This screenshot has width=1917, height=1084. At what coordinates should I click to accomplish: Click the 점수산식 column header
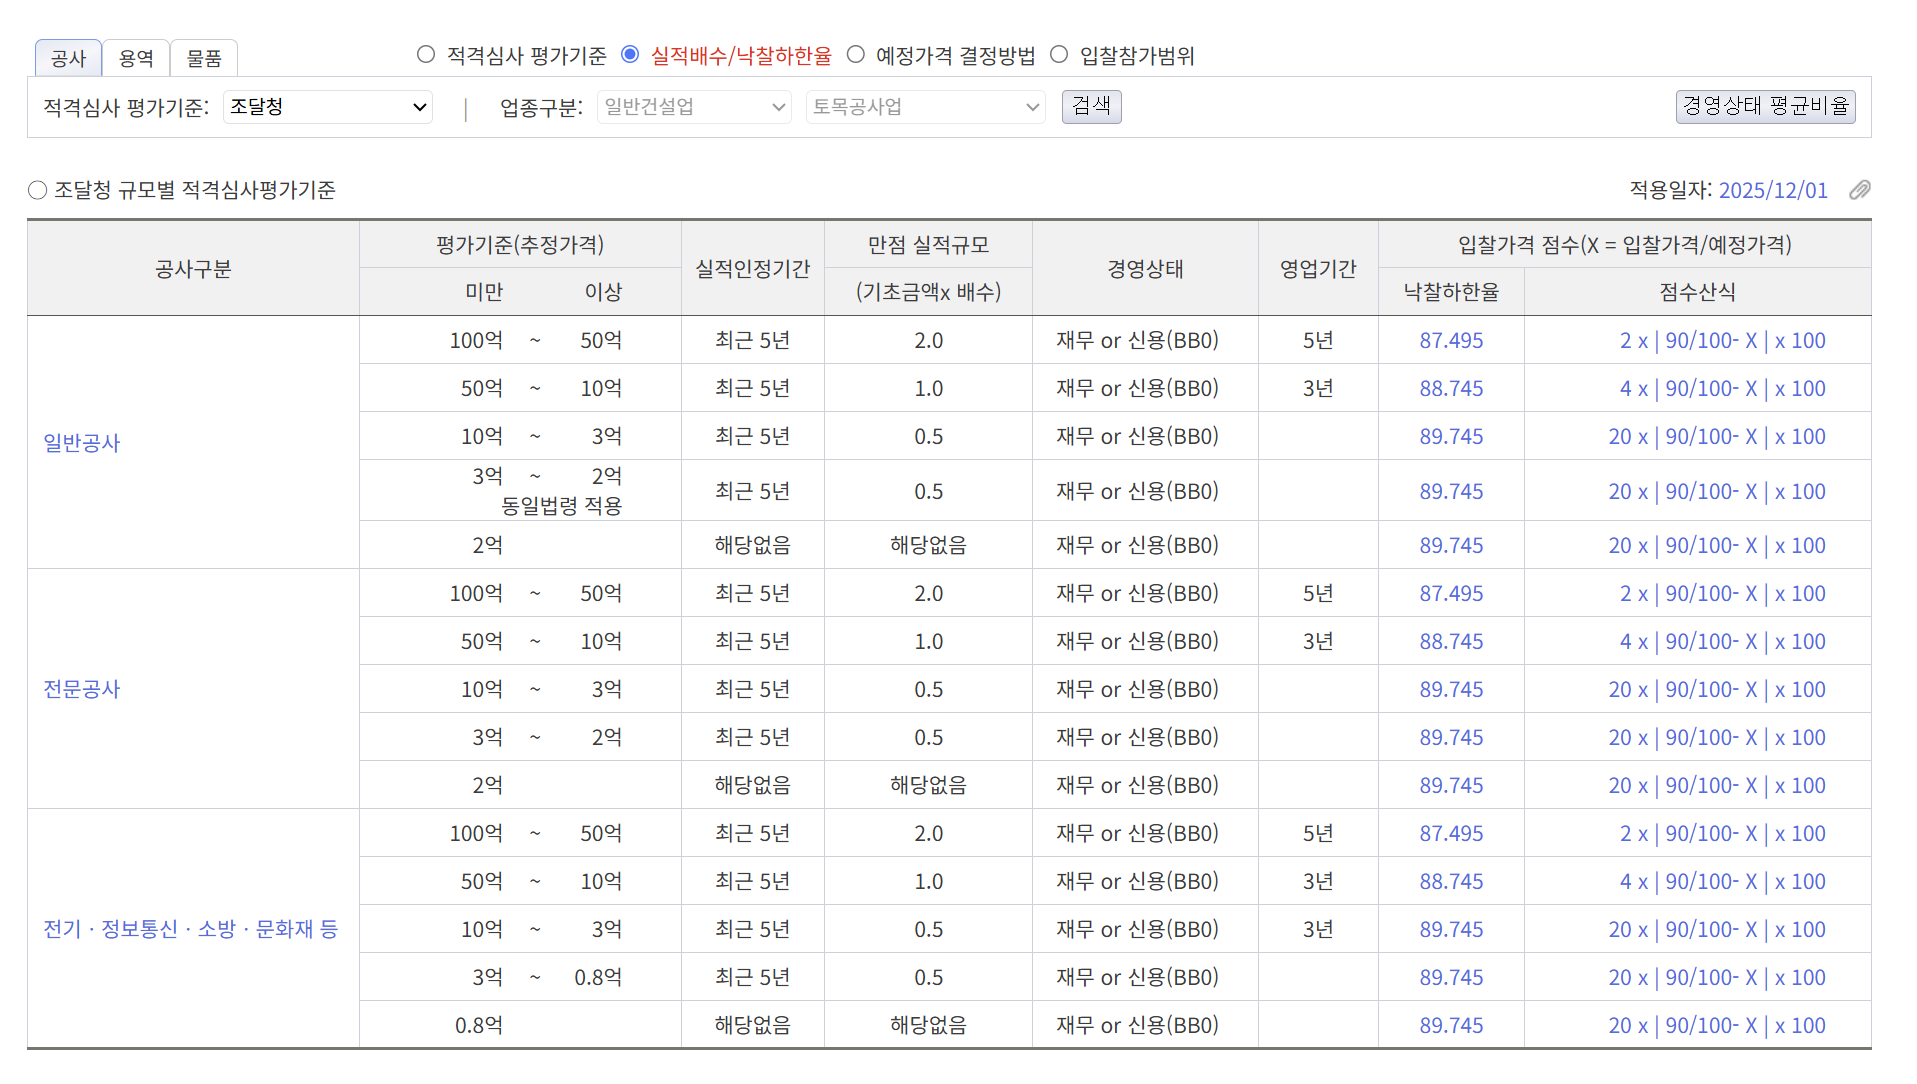point(1697,292)
